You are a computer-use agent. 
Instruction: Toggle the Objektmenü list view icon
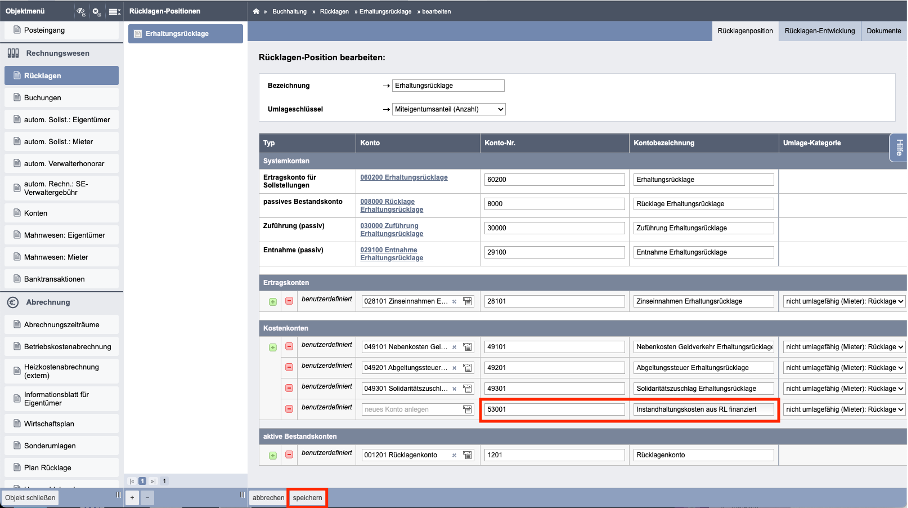point(114,11)
